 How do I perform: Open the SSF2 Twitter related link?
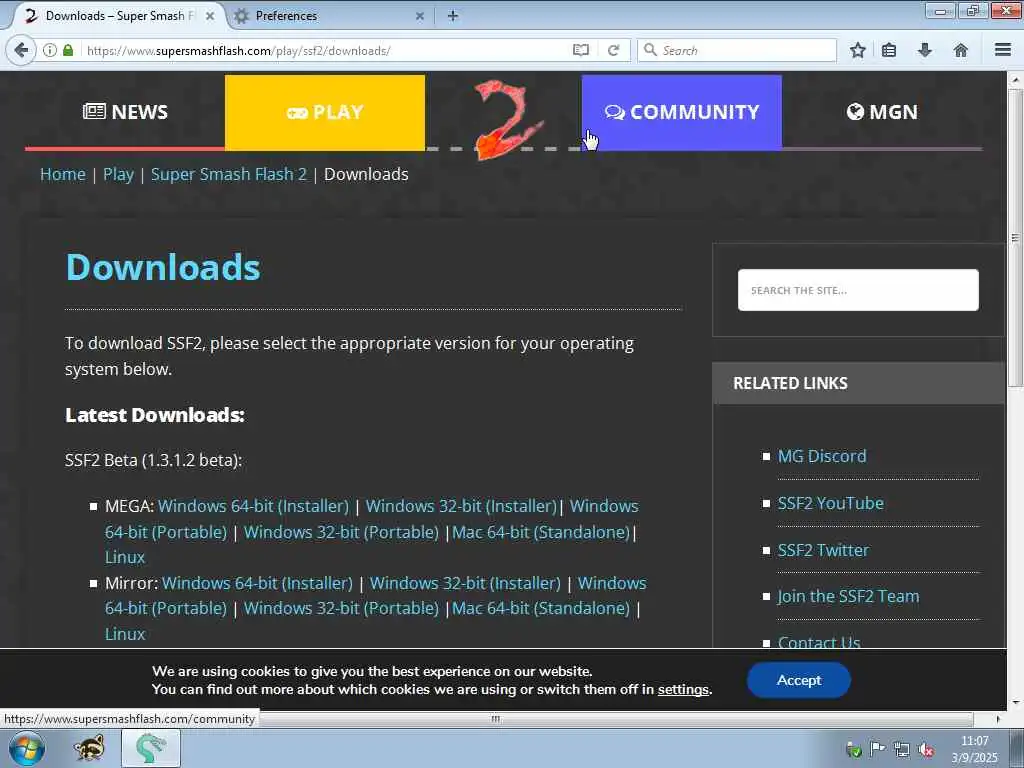(823, 550)
